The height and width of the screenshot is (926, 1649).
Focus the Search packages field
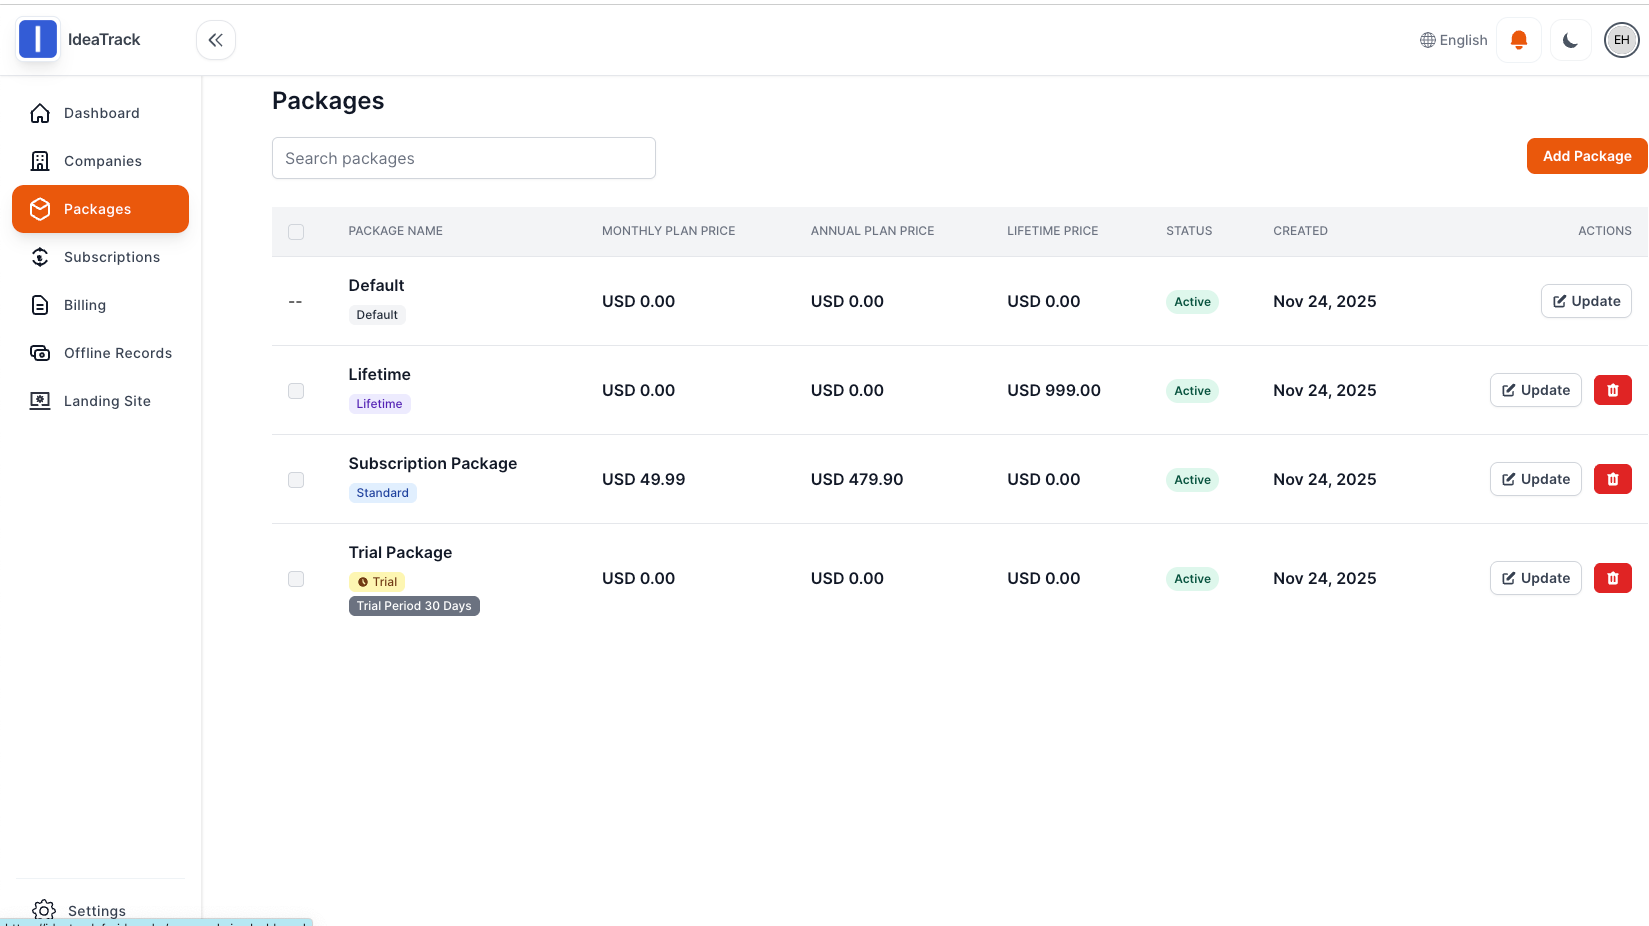463,158
